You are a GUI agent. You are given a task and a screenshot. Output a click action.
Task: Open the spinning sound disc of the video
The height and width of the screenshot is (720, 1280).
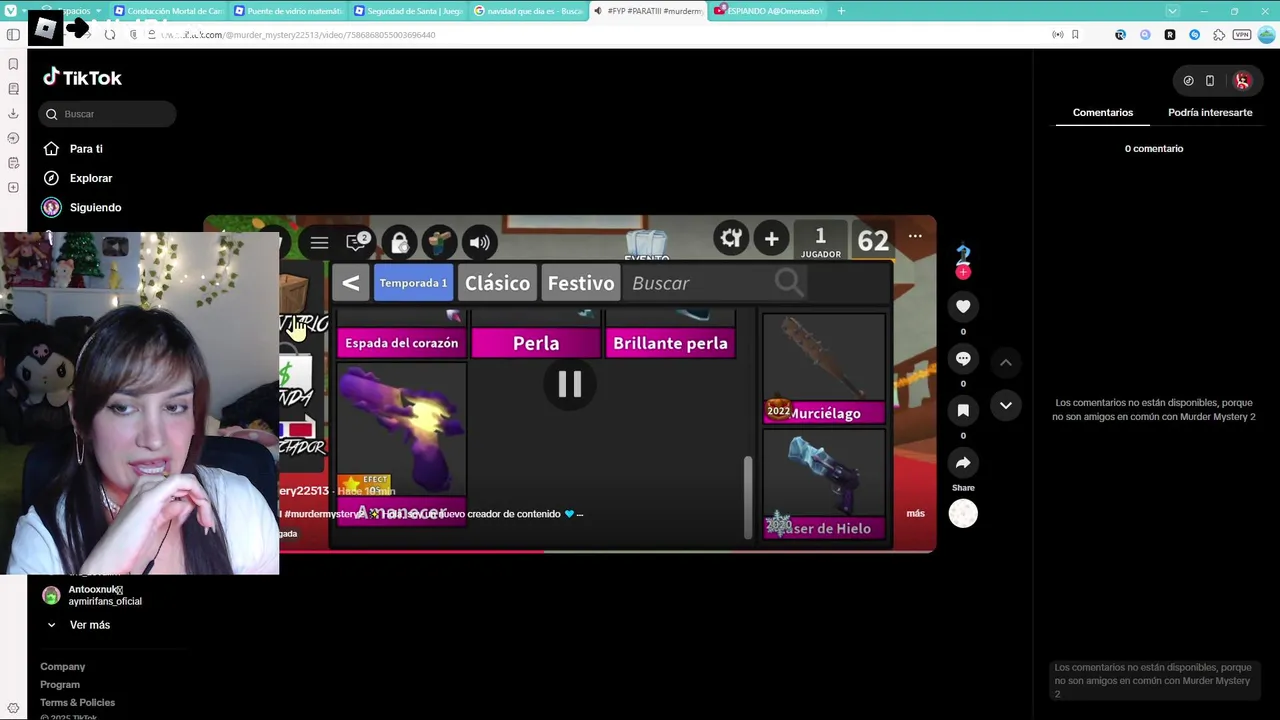(963, 514)
